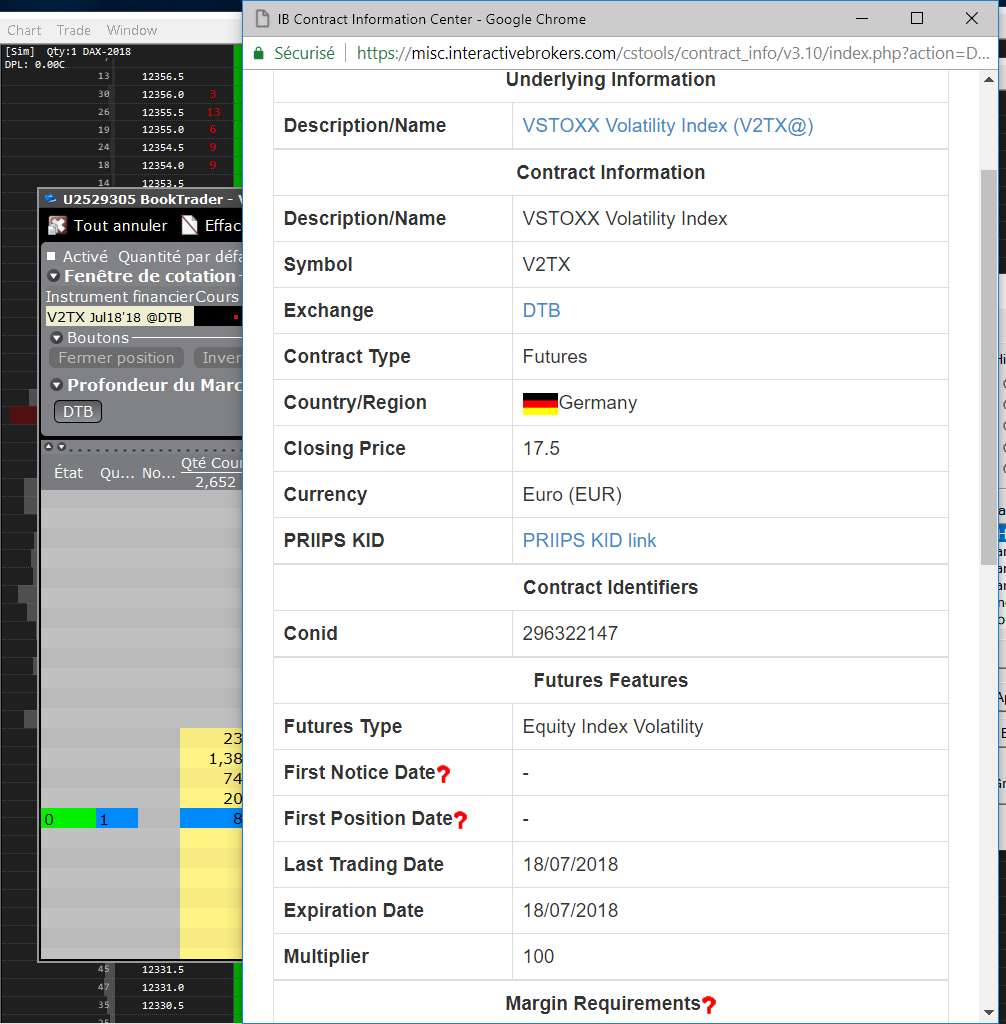1006x1024 pixels.
Task: Click the Tout annuler cancel-all icon
Action: (57, 225)
